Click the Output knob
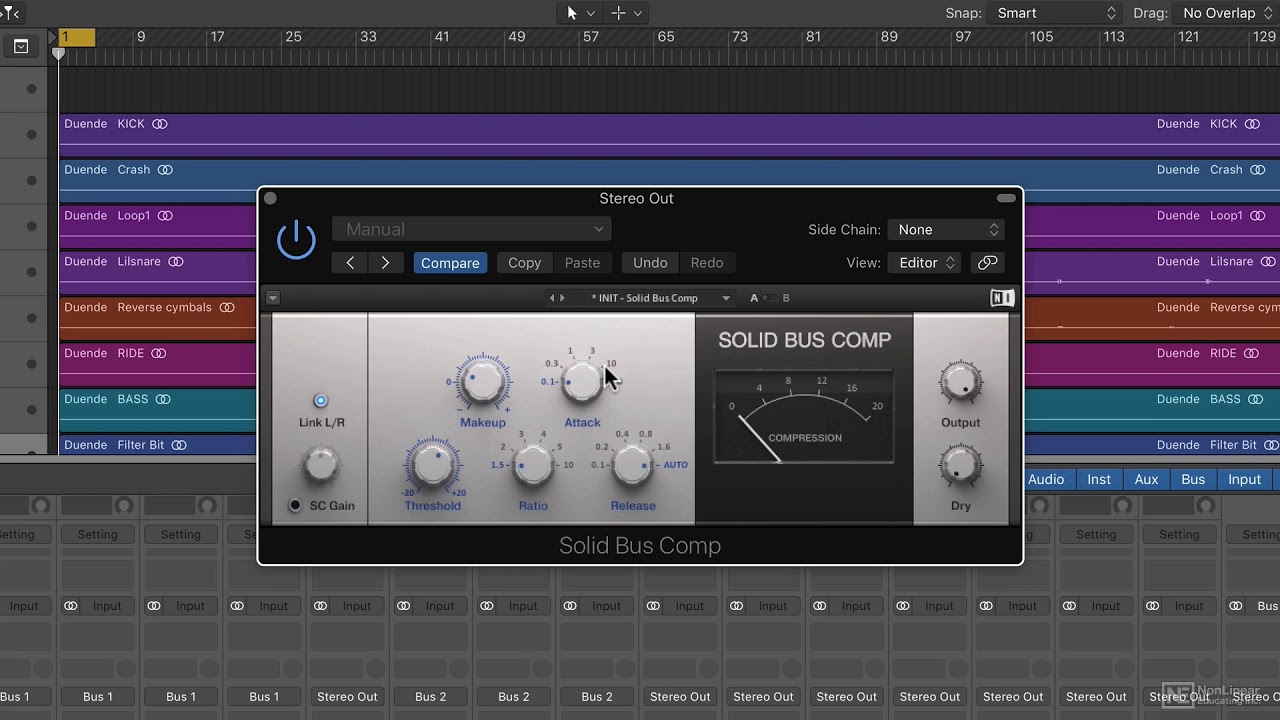Screen dimensions: 1280x720 pyautogui.click(x=960, y=382)
